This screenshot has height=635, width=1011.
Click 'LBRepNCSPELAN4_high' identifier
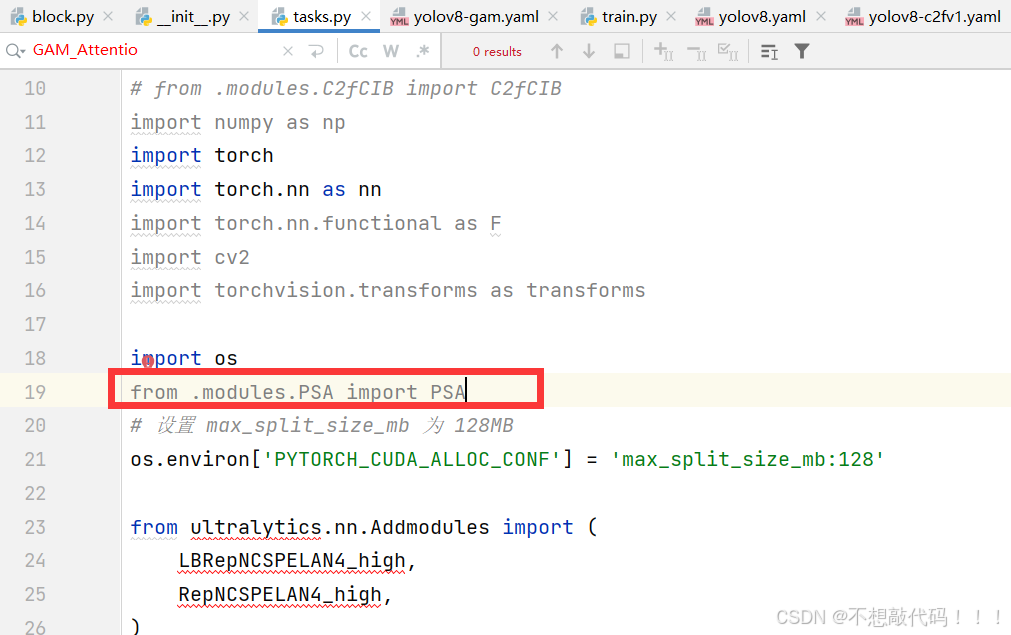292,561
